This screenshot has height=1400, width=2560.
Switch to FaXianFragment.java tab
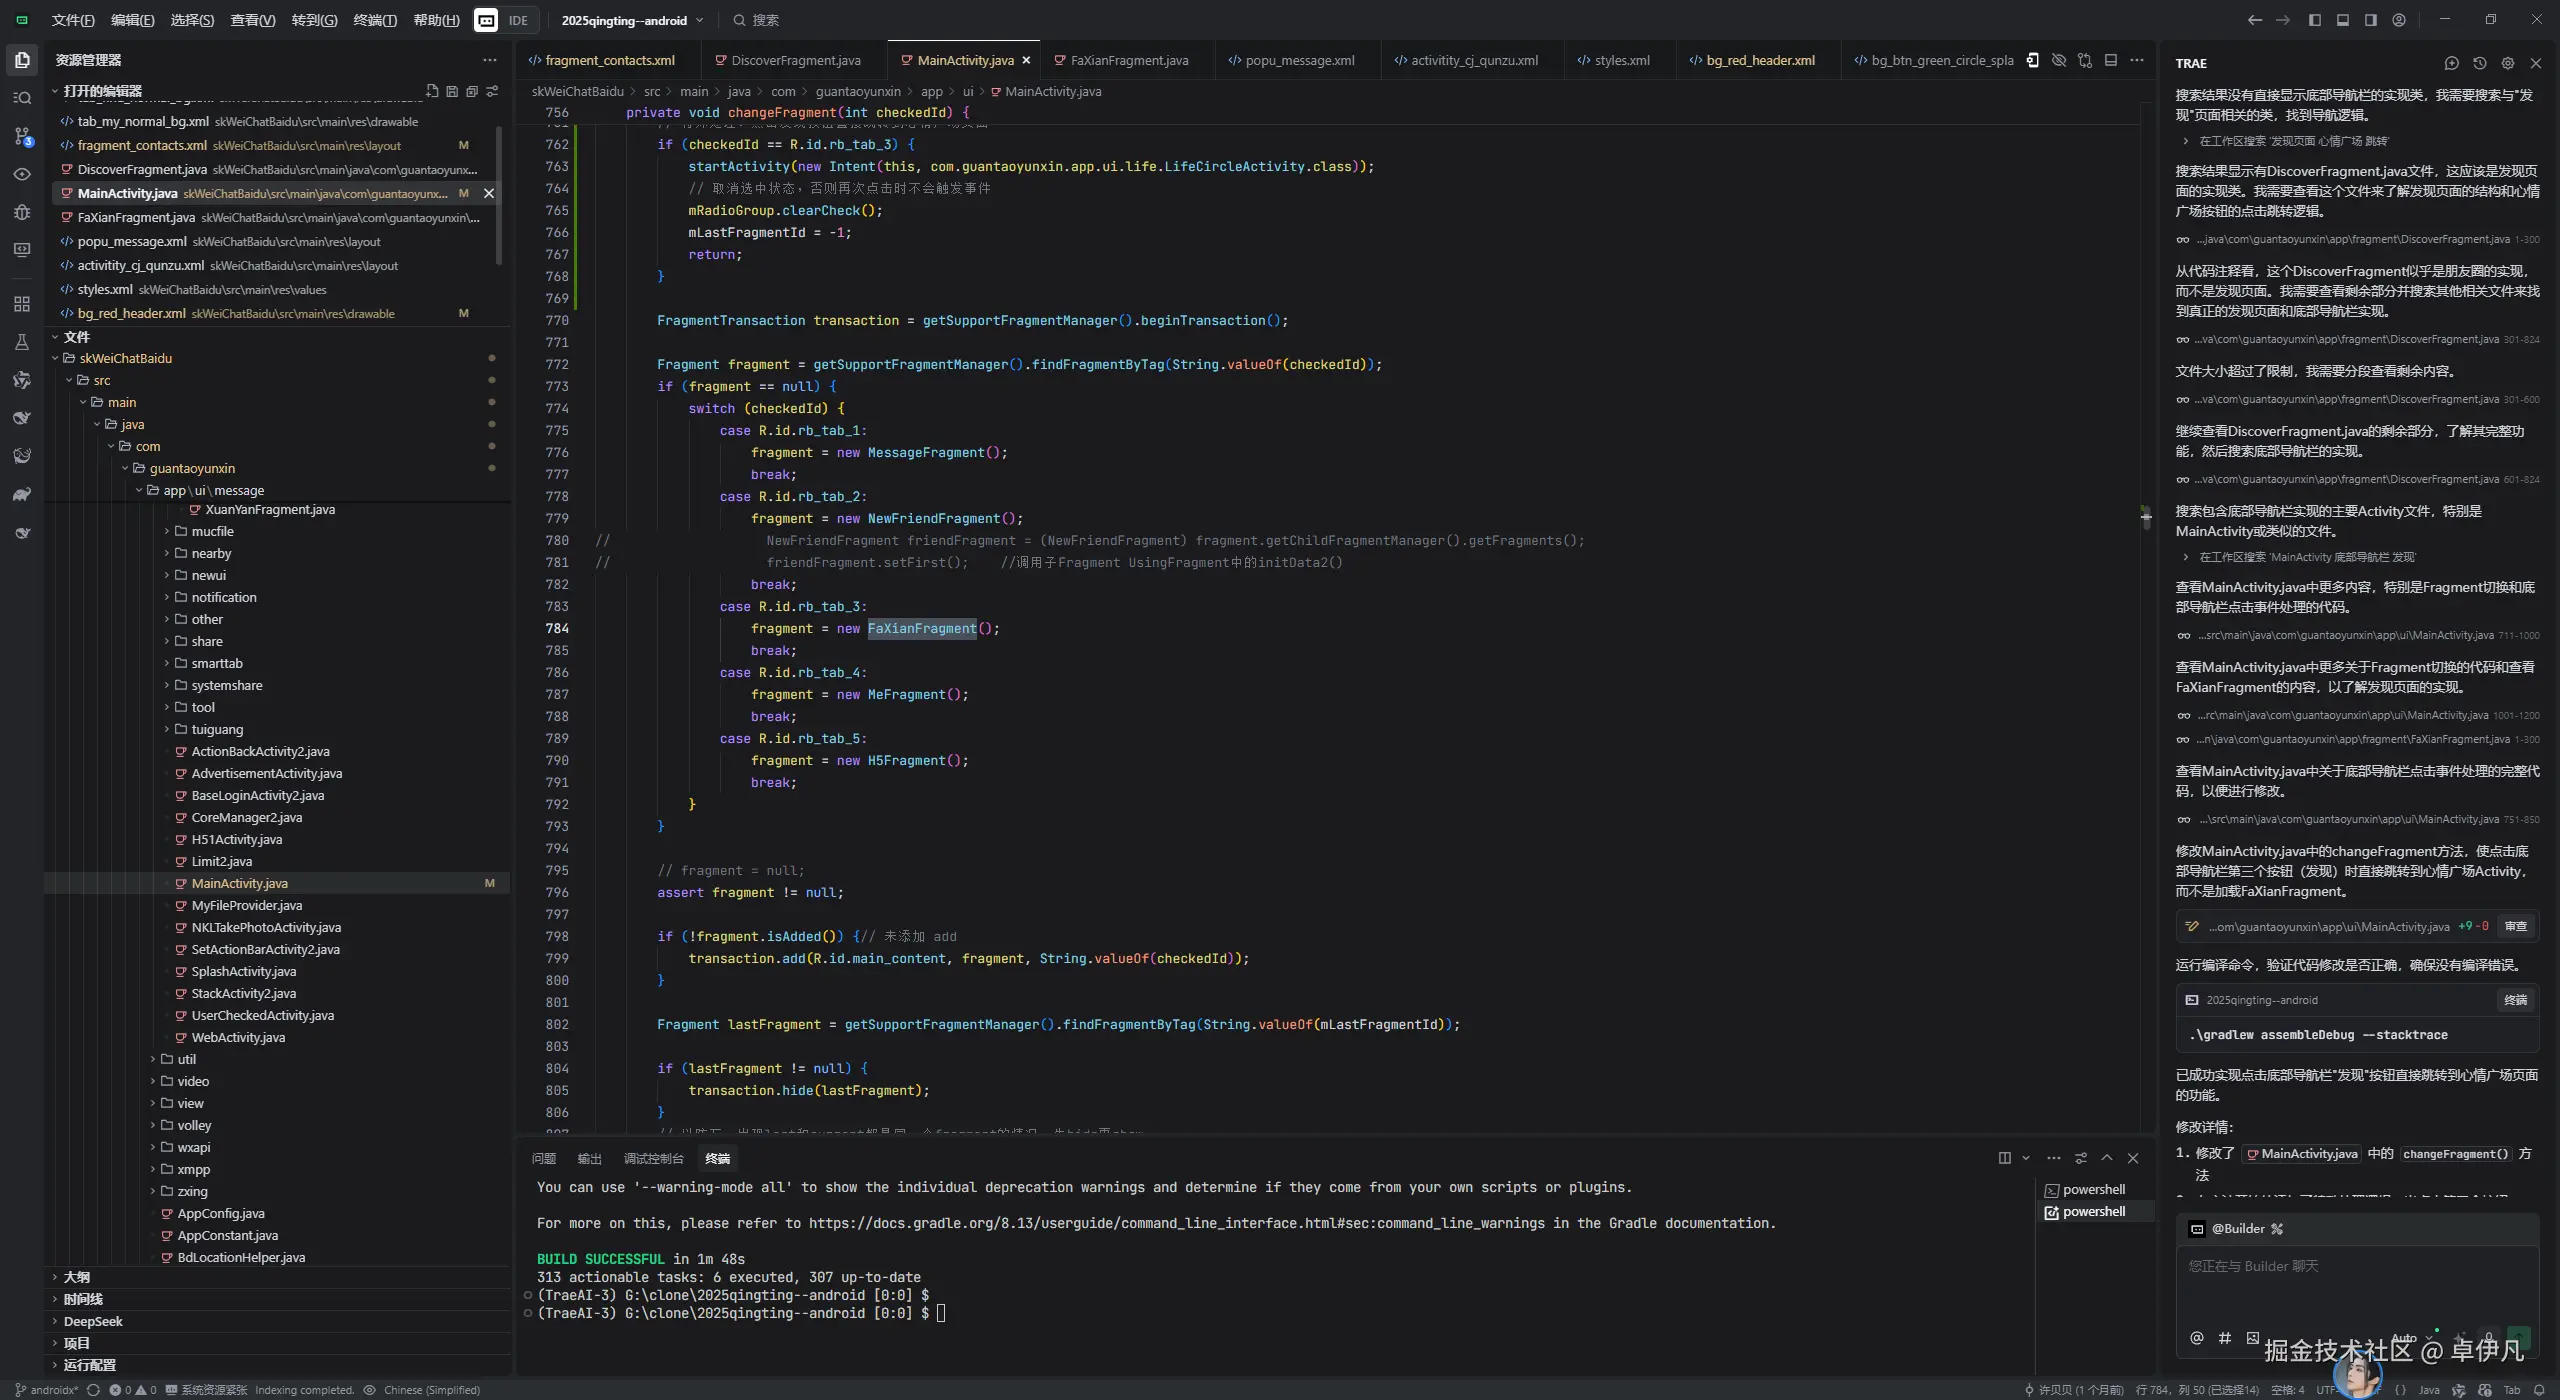(x=1129, y=61)
